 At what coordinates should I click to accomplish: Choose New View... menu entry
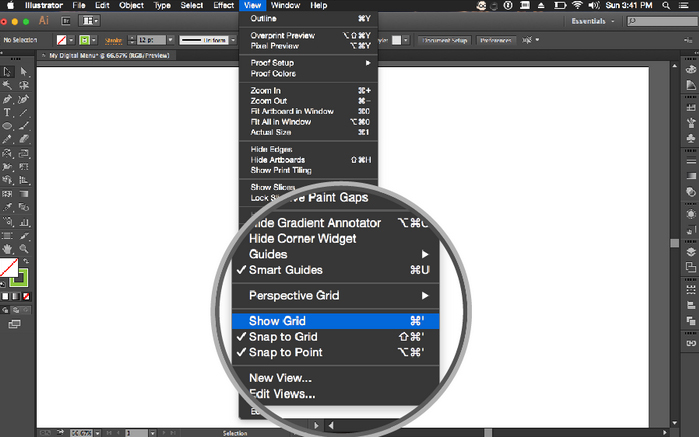click(x=335, y=378)
